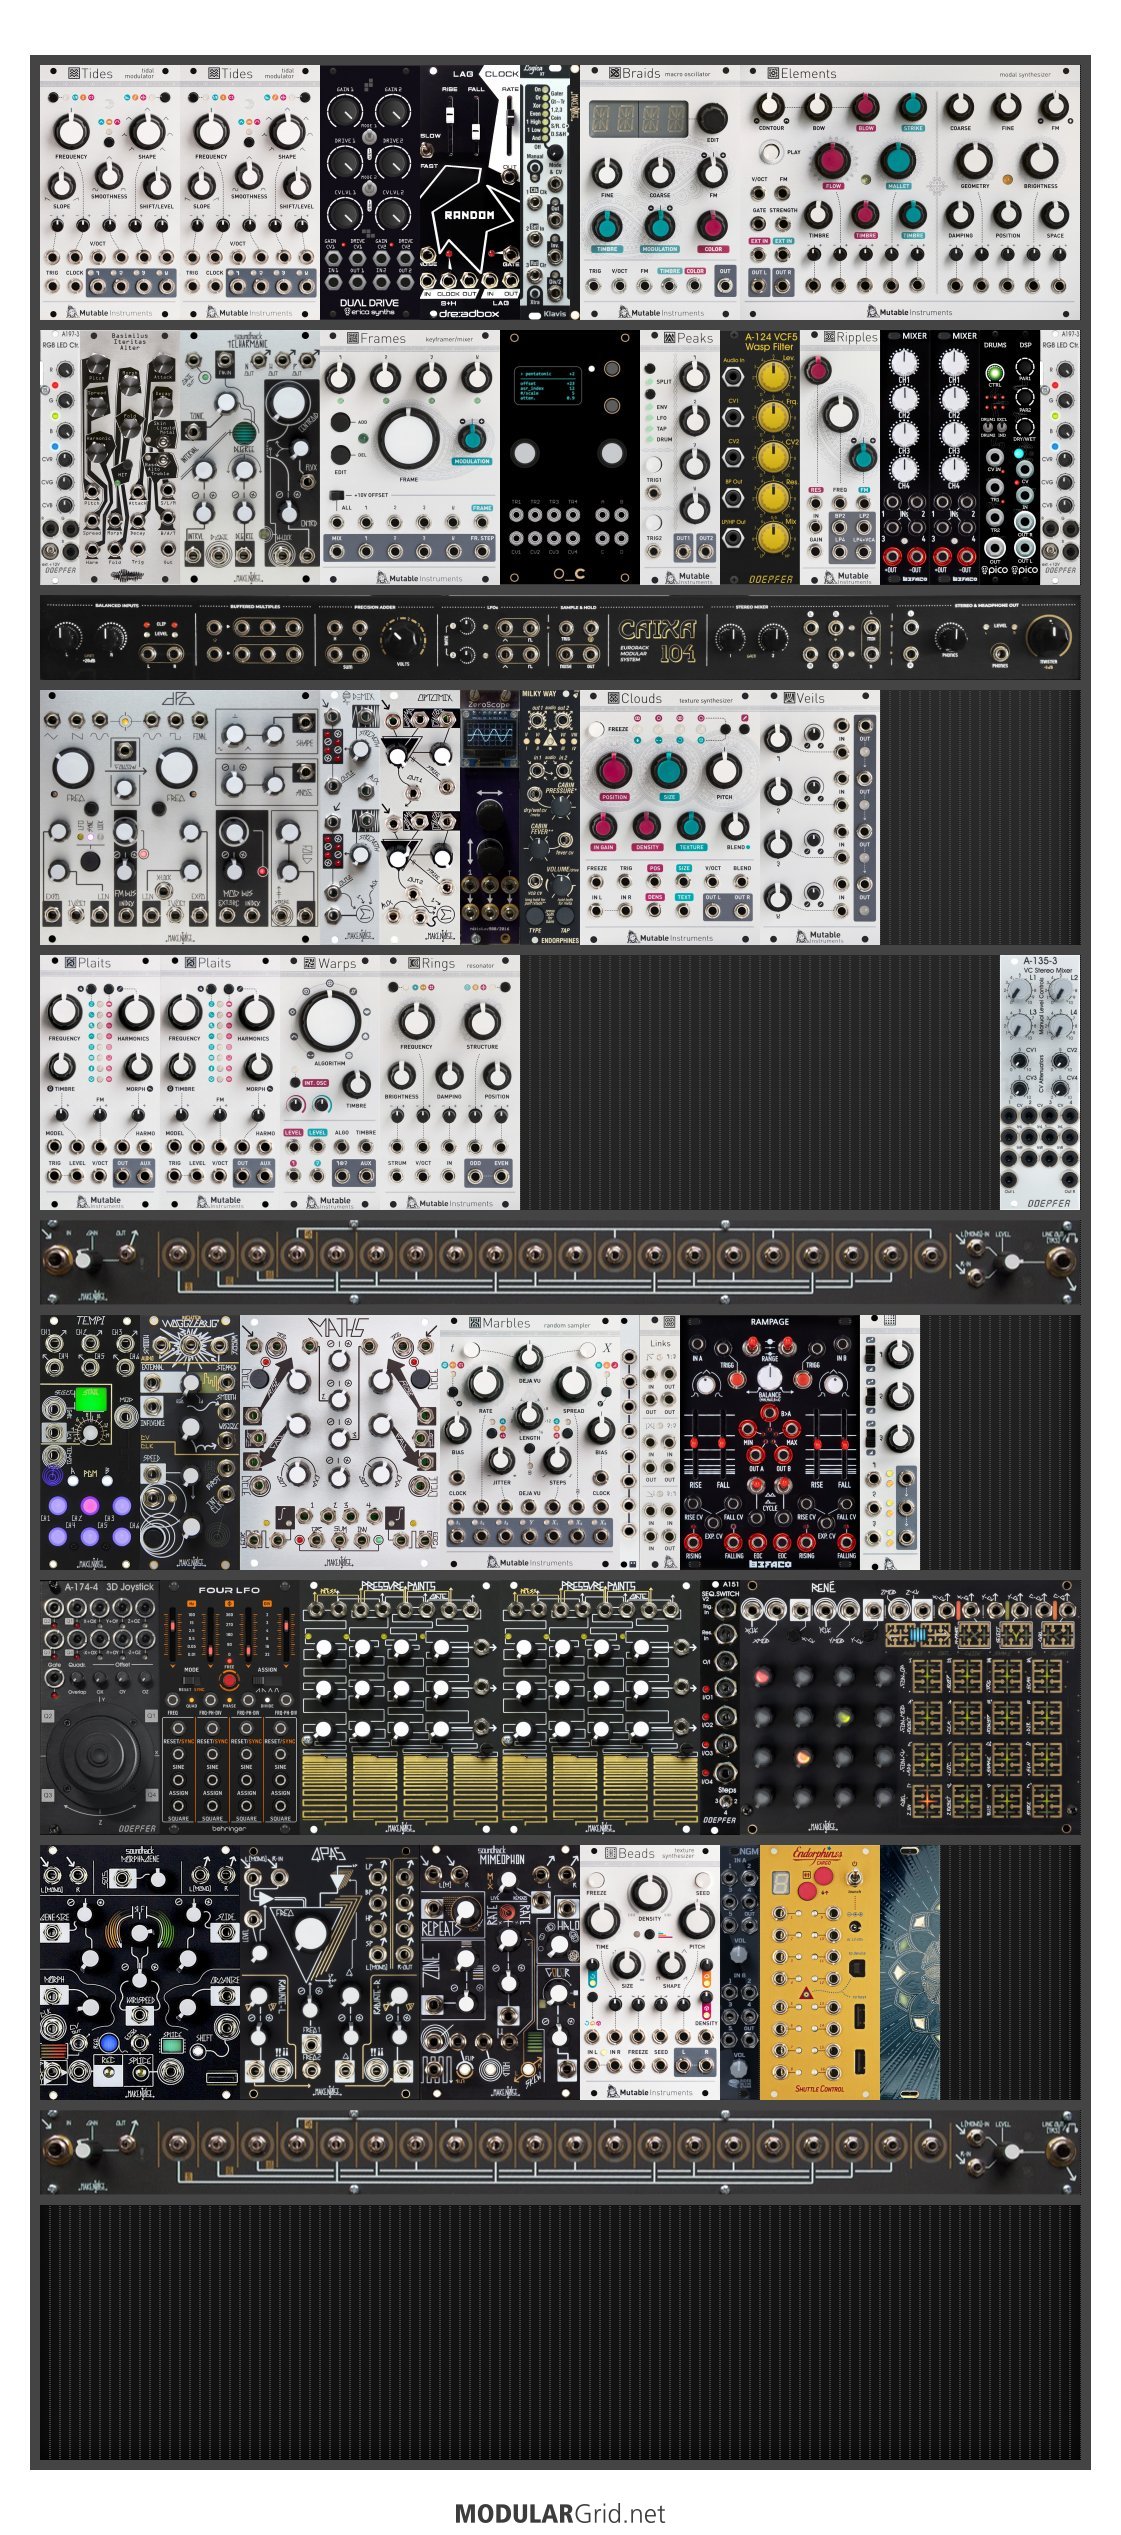1121x2535 pixels.
Task: Choose the A-151 Seq. Switch module
Action: [720, 1707]
